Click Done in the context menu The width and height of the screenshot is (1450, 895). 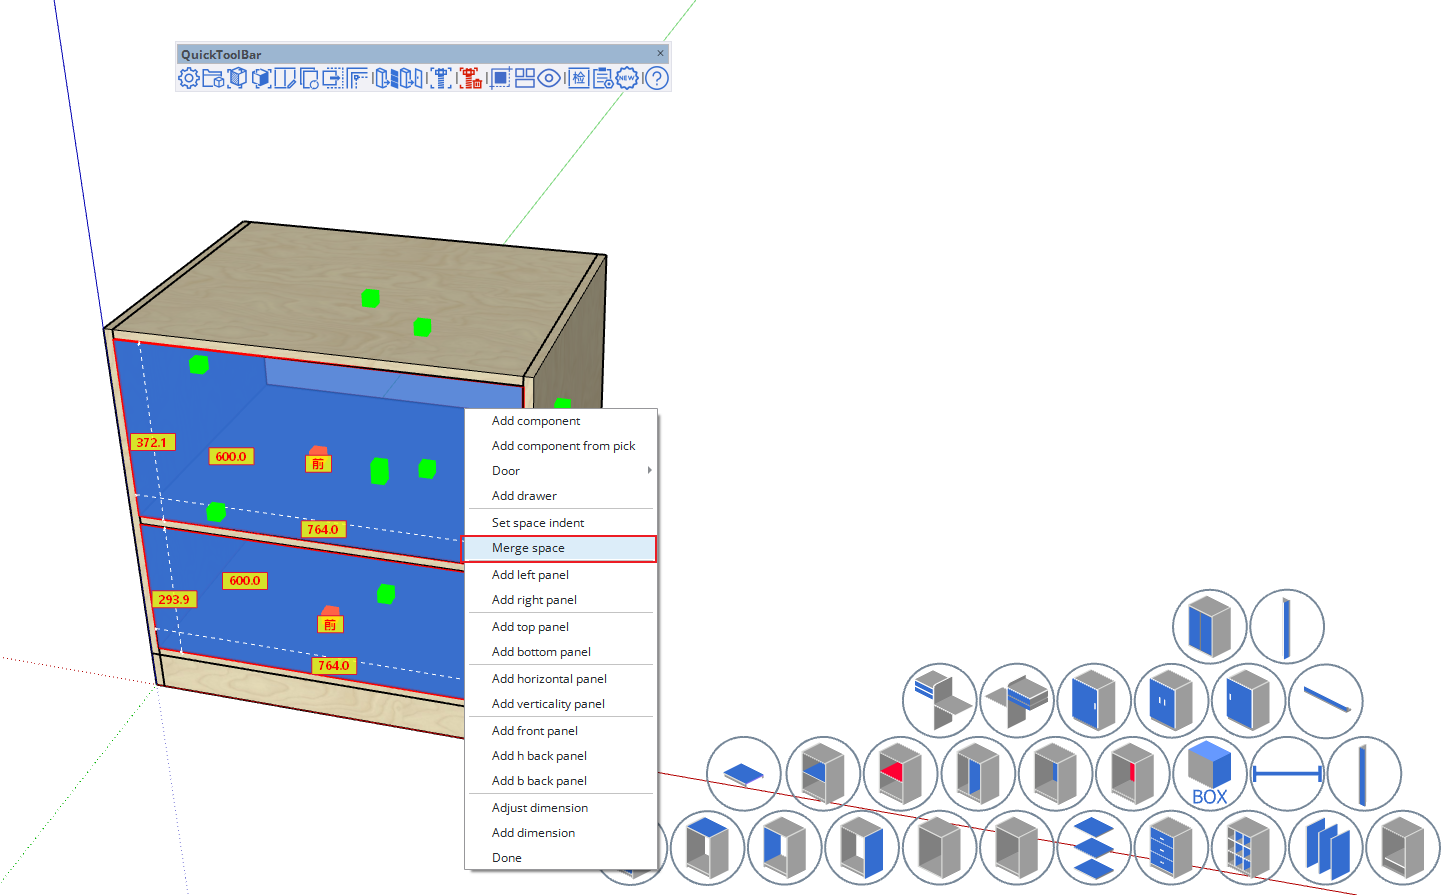click(506, 858)
